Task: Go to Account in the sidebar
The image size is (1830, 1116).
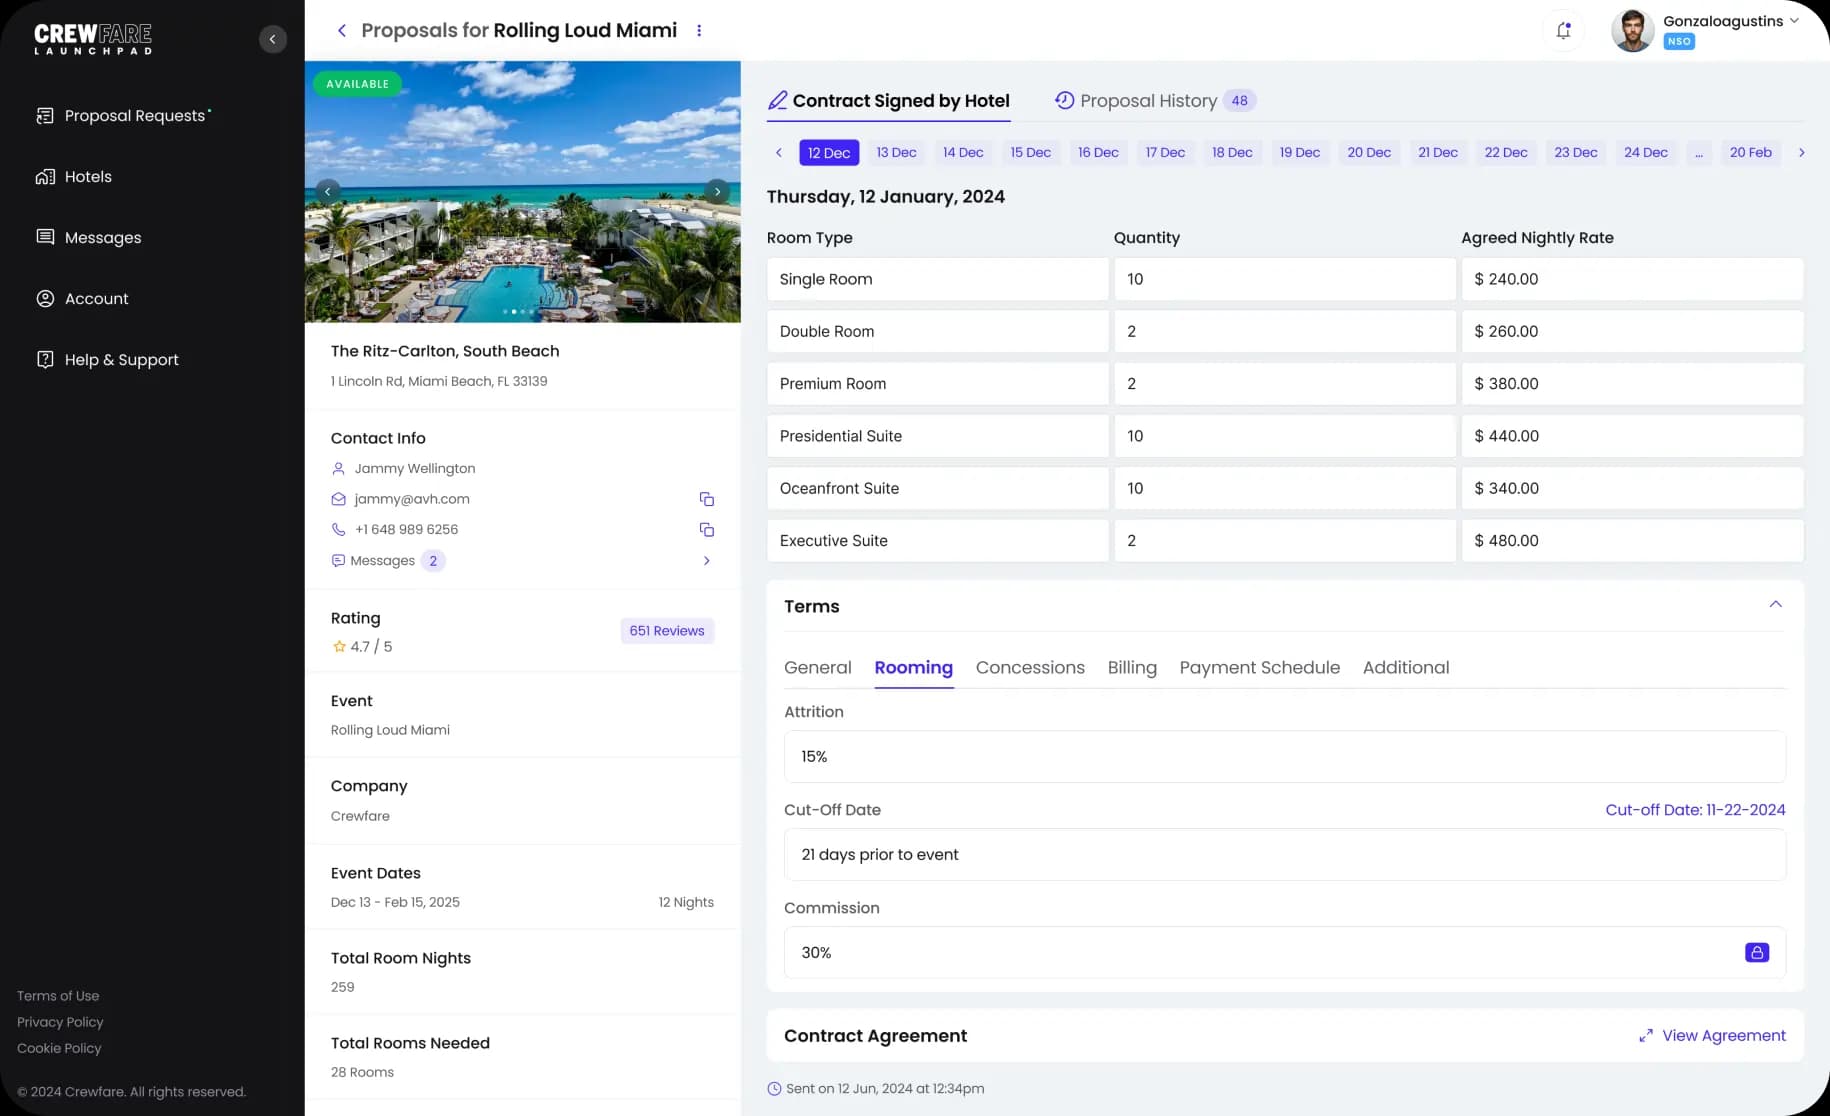Action: (82, 299)
